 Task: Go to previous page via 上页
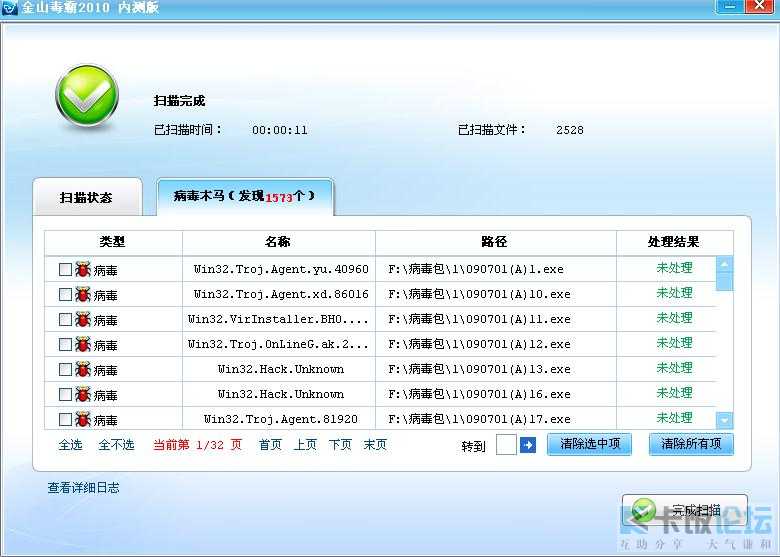305,445
